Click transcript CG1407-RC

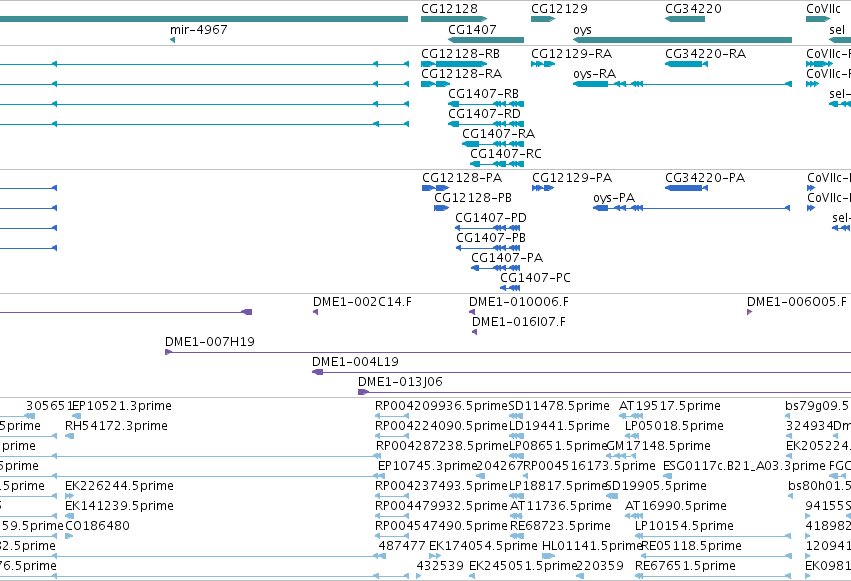(506, 154)
